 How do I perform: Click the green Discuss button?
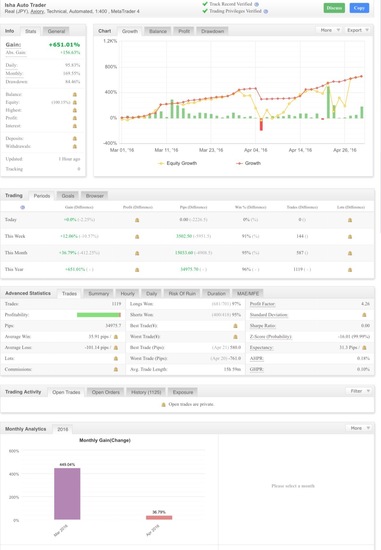(334, 8)
